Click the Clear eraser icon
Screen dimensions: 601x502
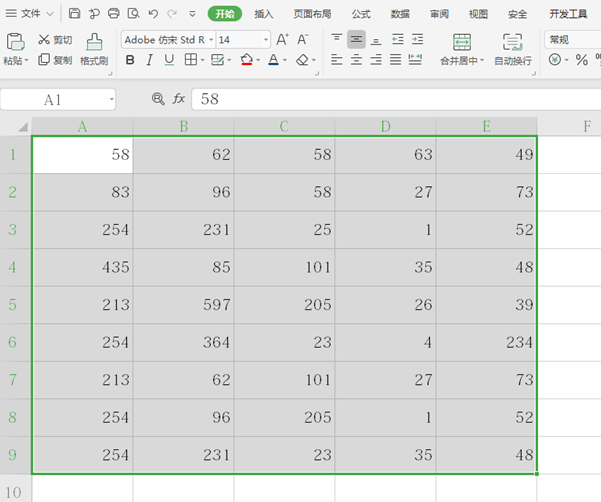302,60
